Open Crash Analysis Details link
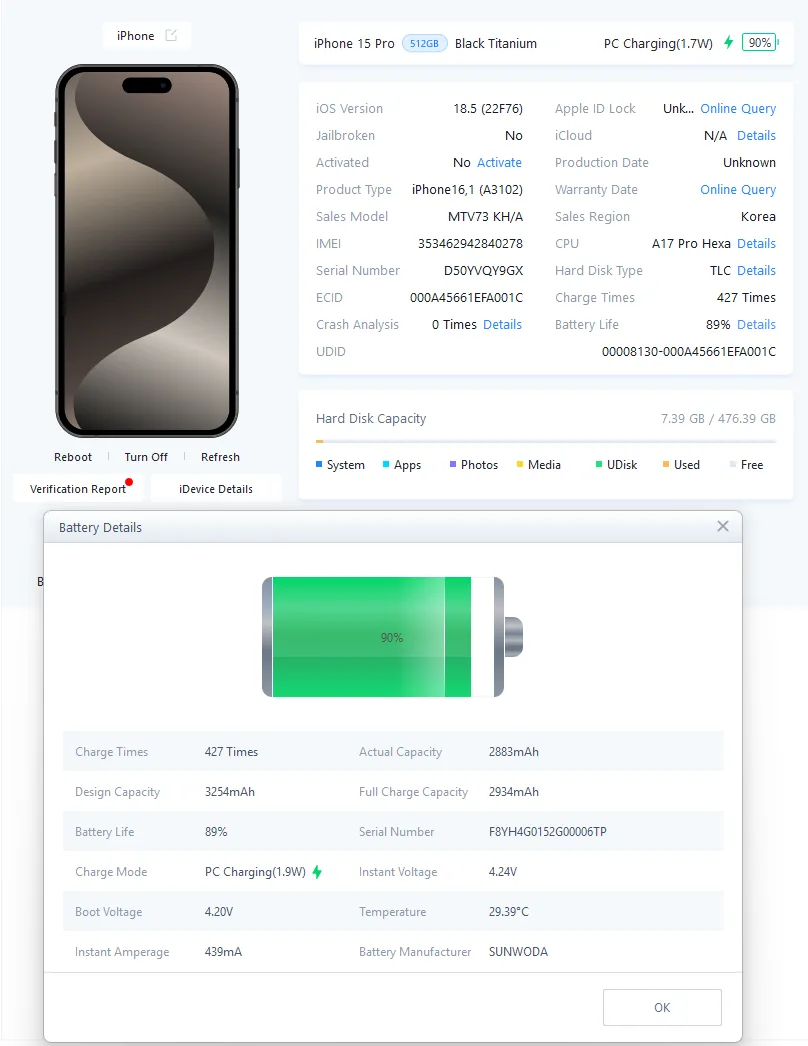Screen dimensions: 808x1046 click(502, 325)
